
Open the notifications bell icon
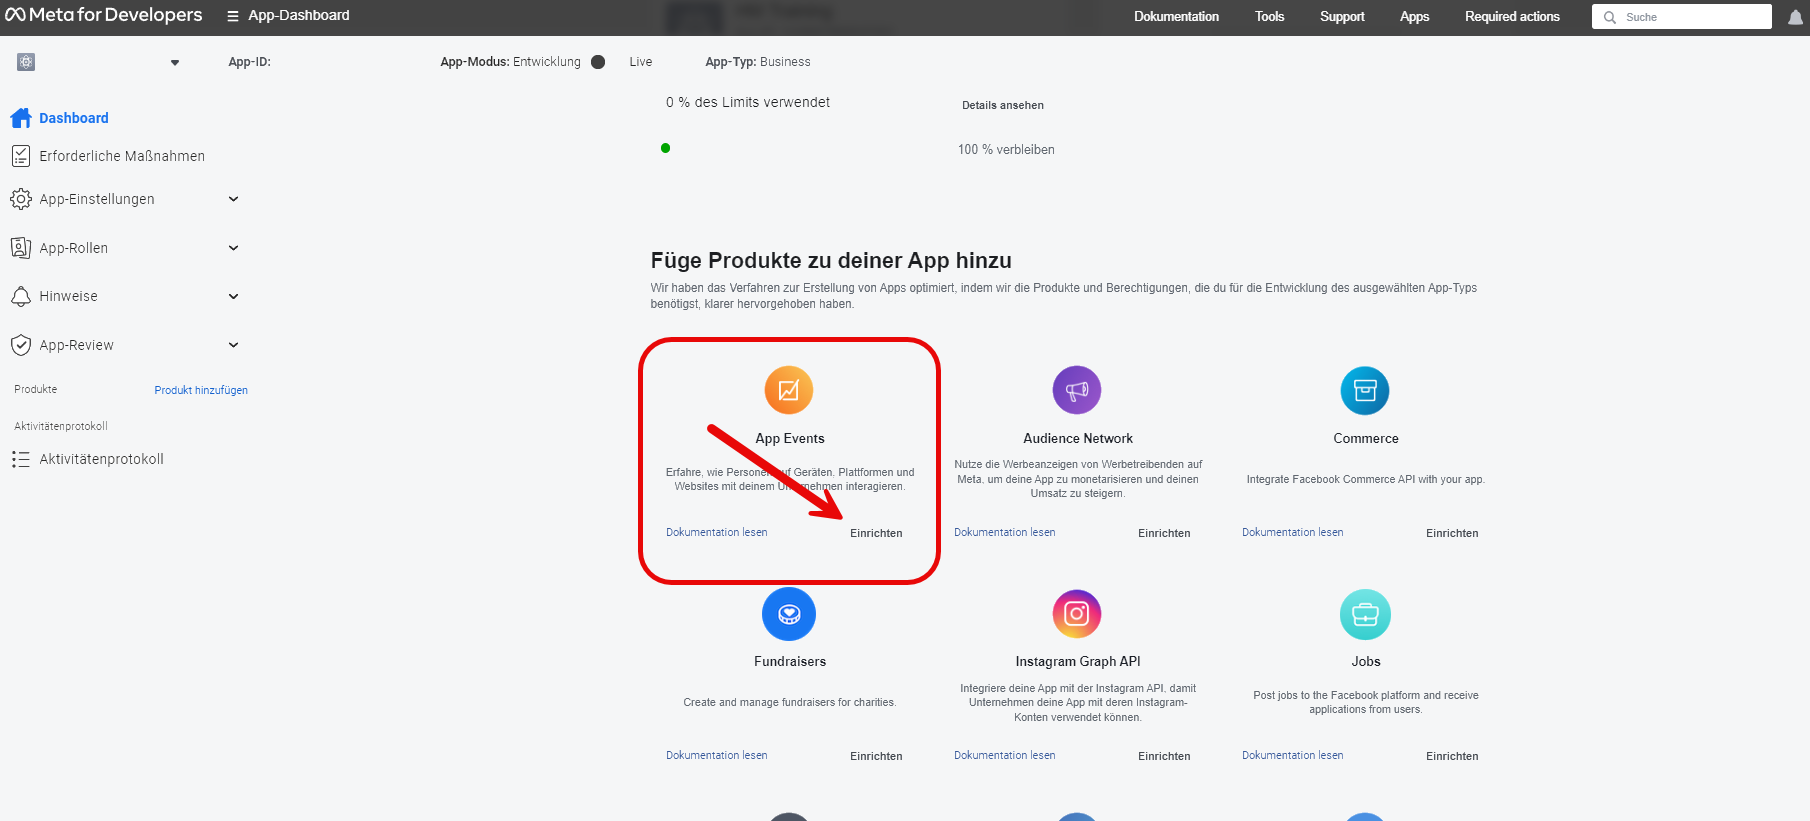[1795, 17]
